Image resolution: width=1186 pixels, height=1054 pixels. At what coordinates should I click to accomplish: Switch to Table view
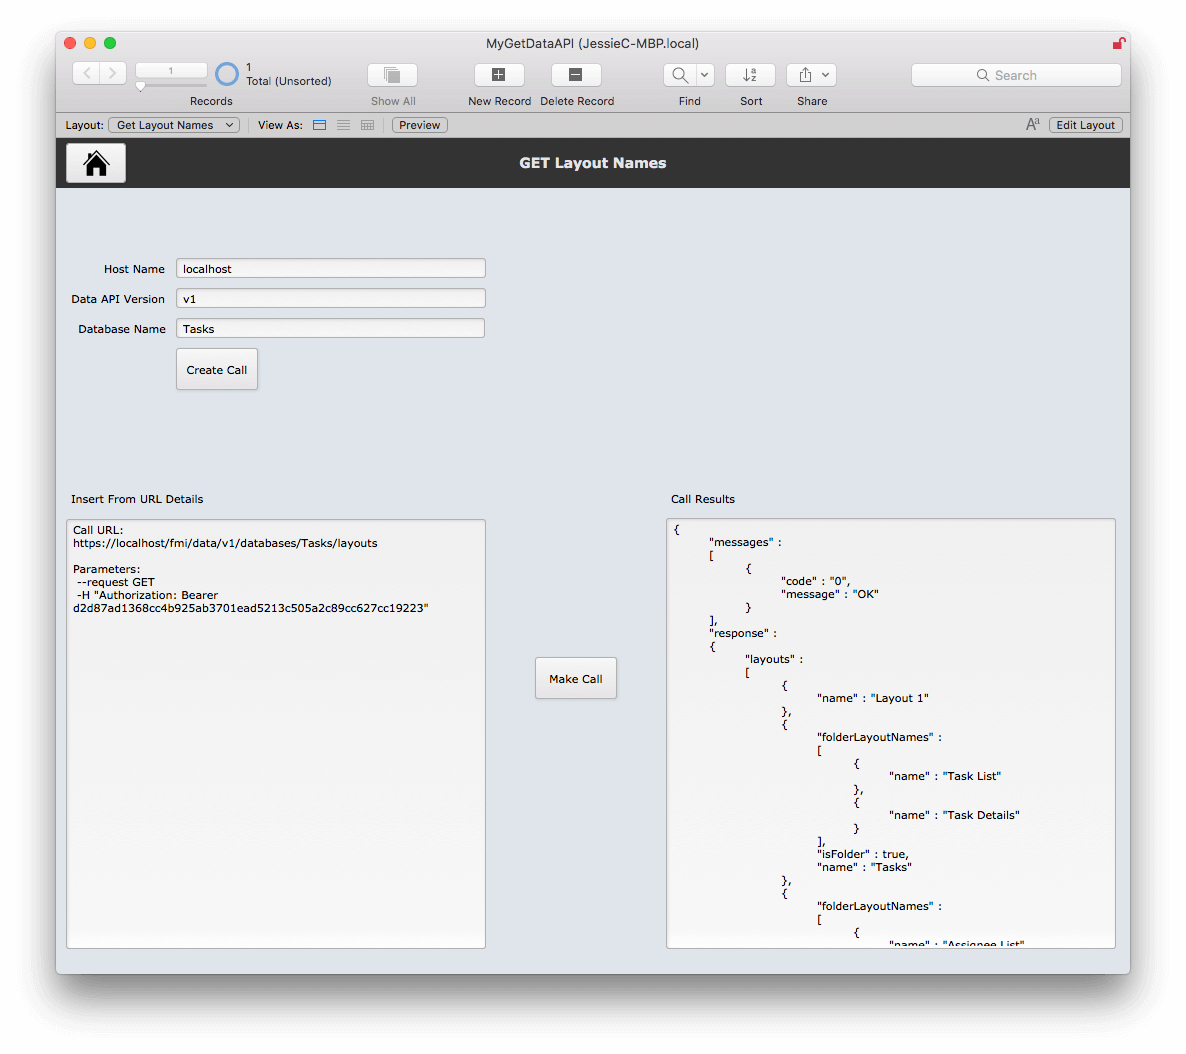click(x=366, y=124)
